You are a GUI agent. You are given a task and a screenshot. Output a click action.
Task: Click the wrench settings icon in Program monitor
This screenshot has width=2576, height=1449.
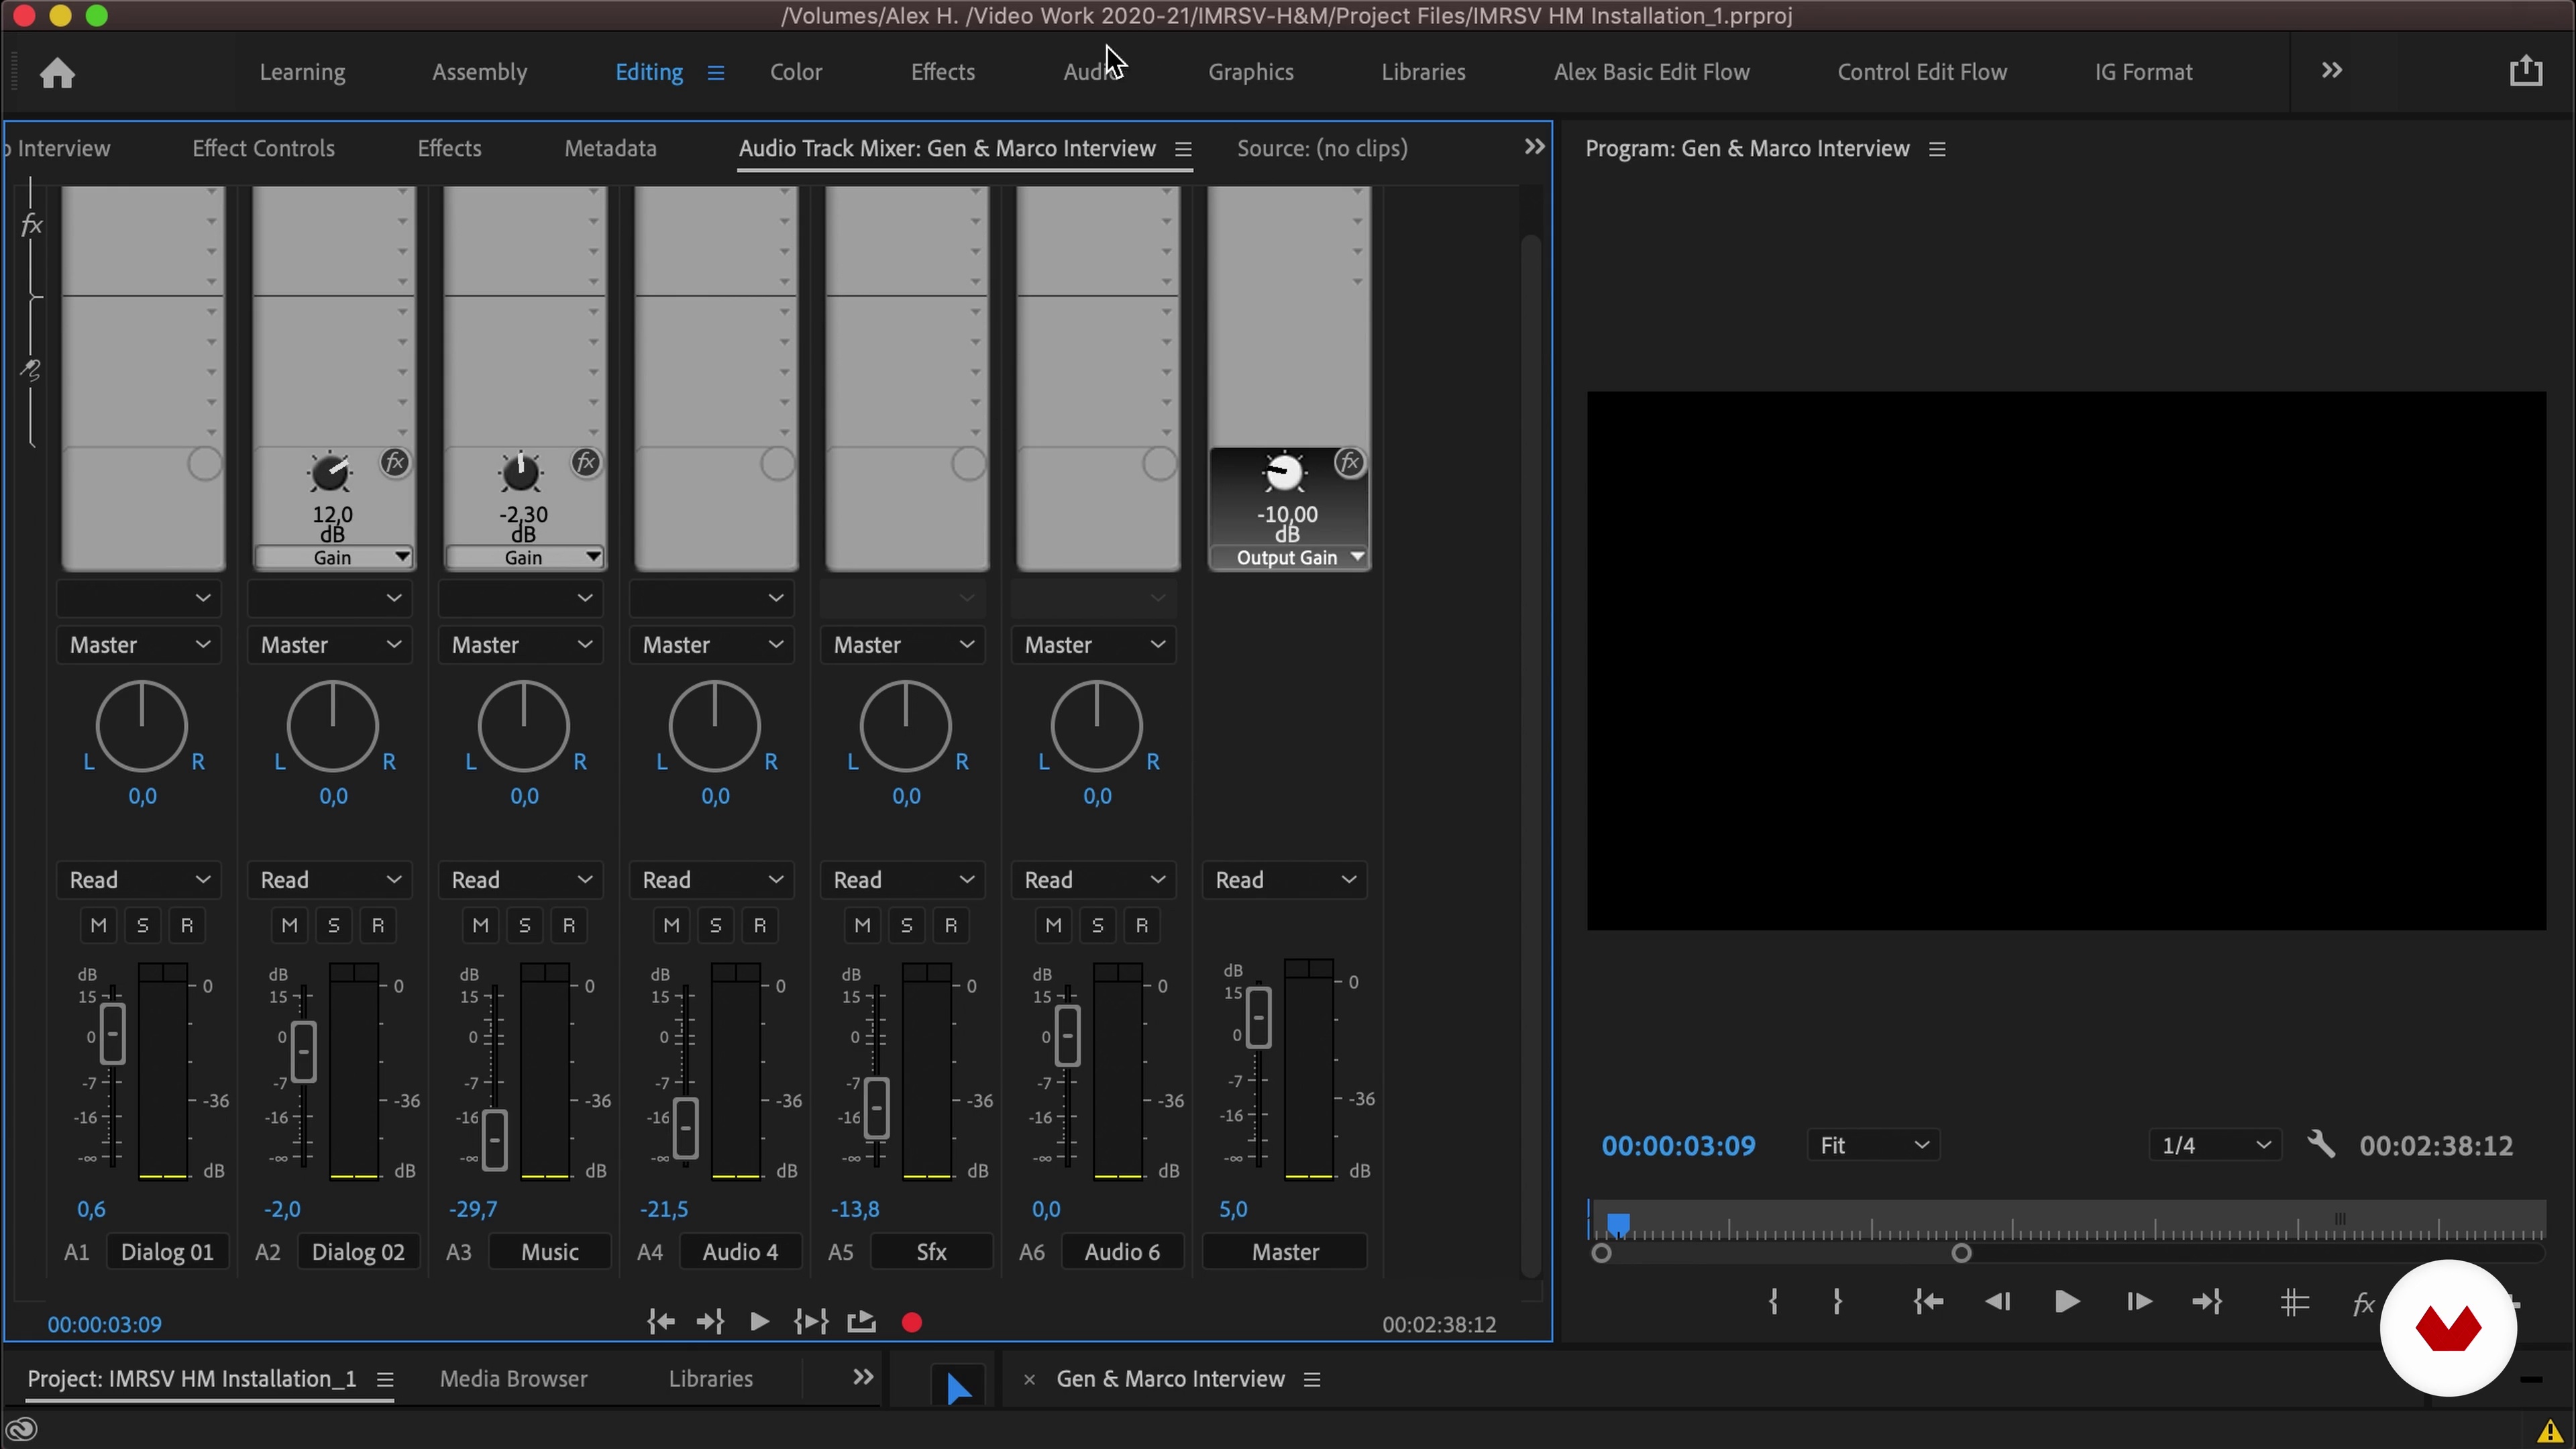(x=2321, y=1145)
